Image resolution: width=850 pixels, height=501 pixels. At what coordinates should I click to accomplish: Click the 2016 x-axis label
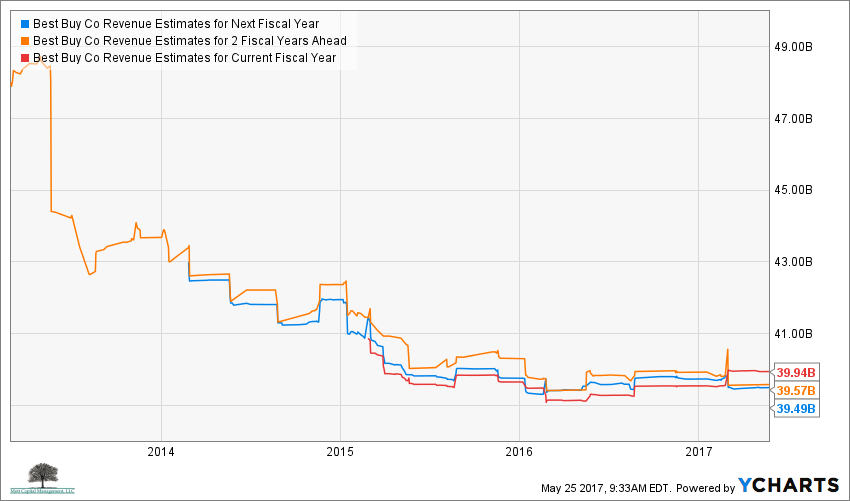click(x=519, y=450)
